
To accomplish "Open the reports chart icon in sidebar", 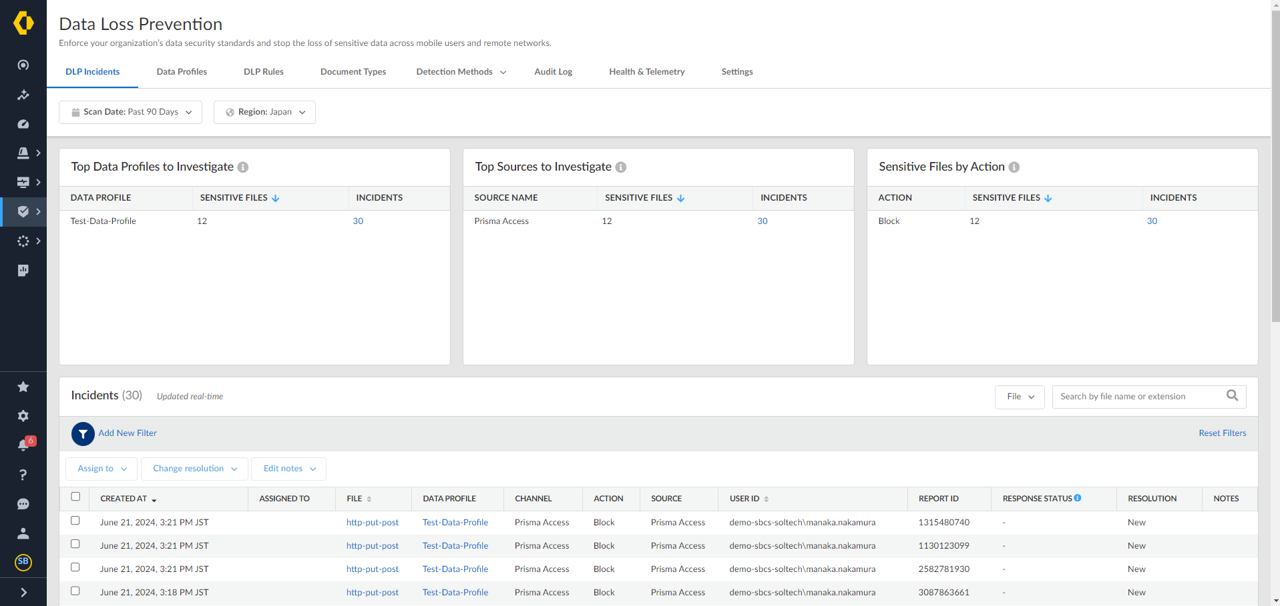I will [23, 270].
